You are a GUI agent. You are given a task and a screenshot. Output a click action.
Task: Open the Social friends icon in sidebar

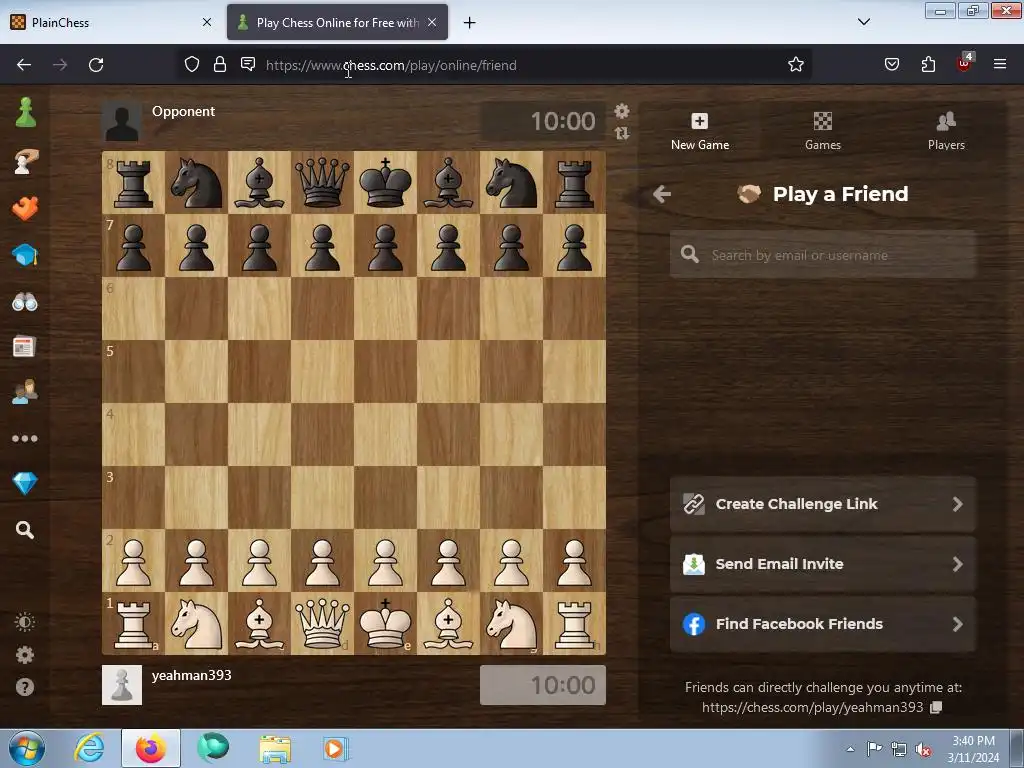25,392
